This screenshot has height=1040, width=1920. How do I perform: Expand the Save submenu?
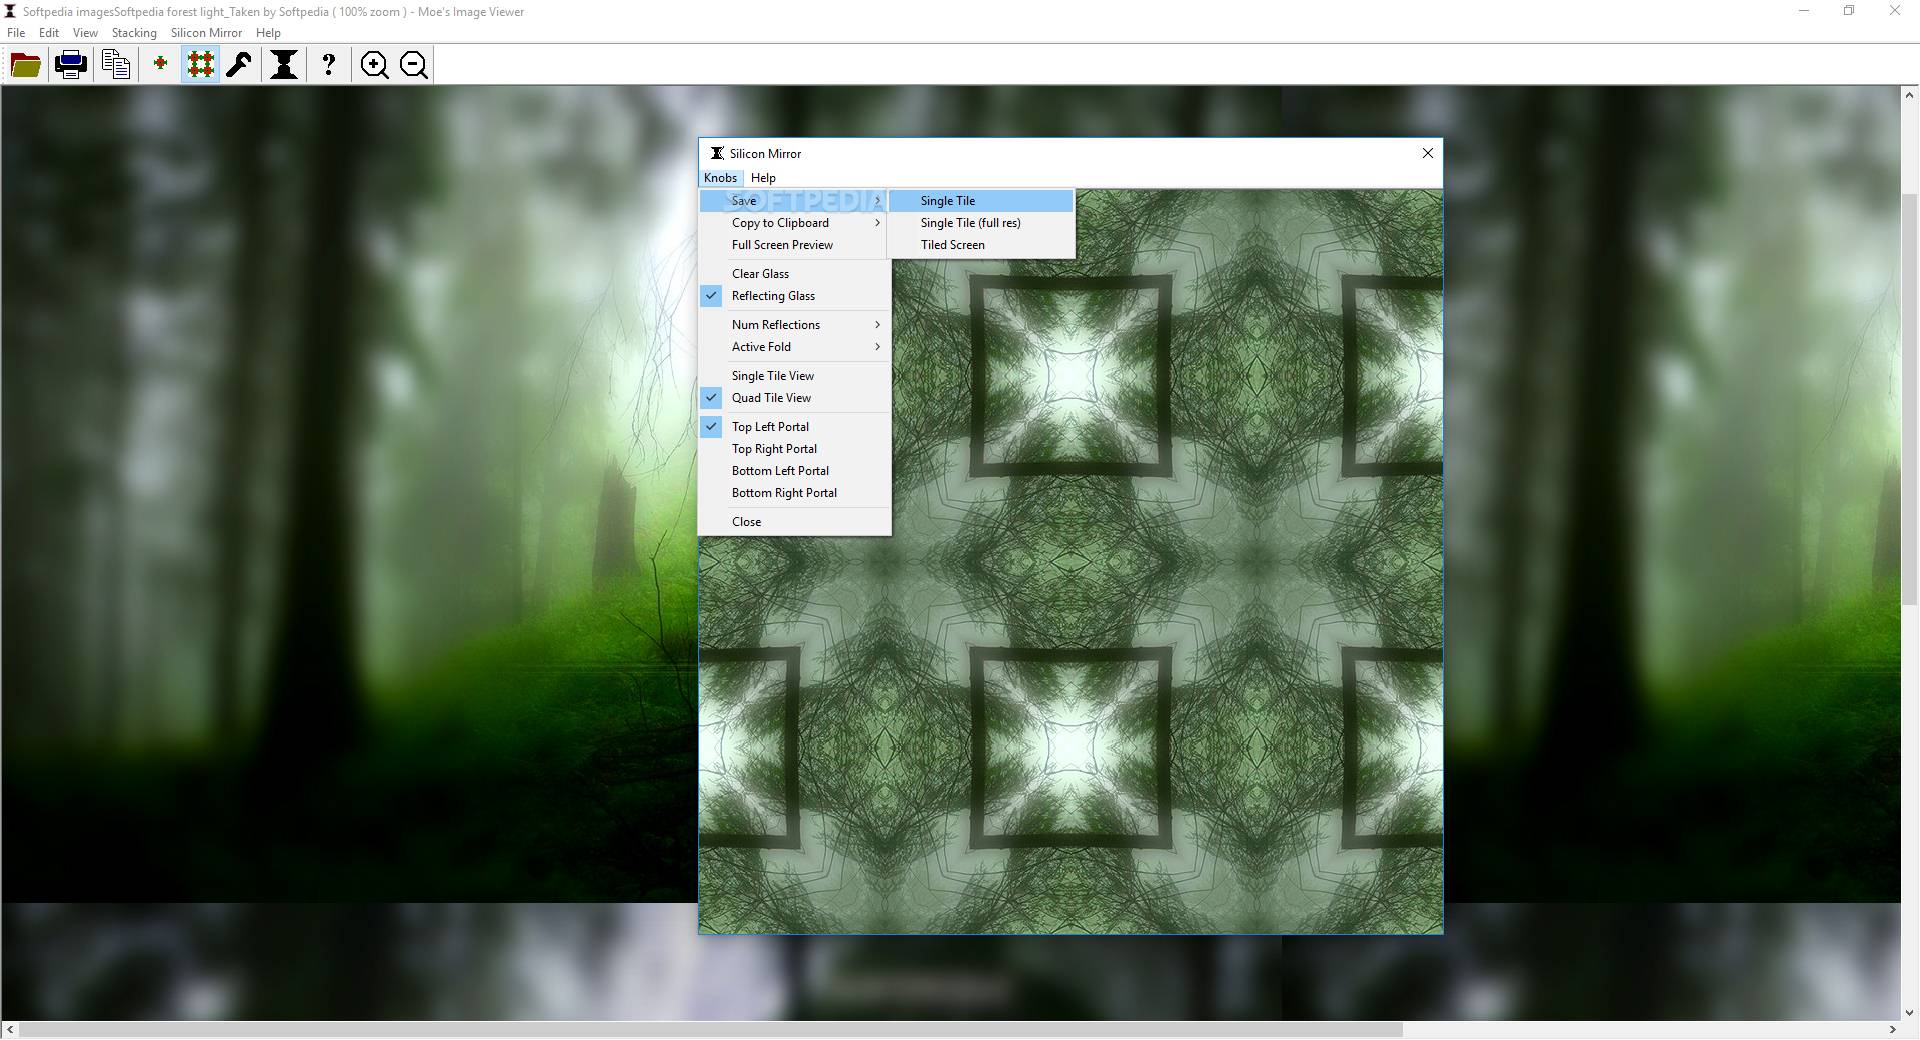click(794, 201)
